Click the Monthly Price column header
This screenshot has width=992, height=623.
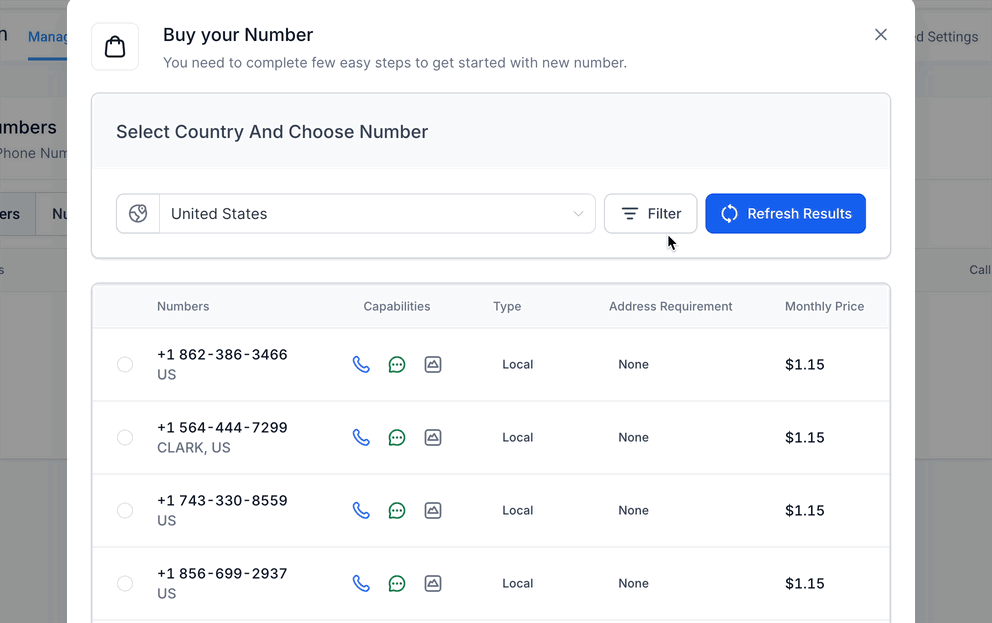point(824,306)
